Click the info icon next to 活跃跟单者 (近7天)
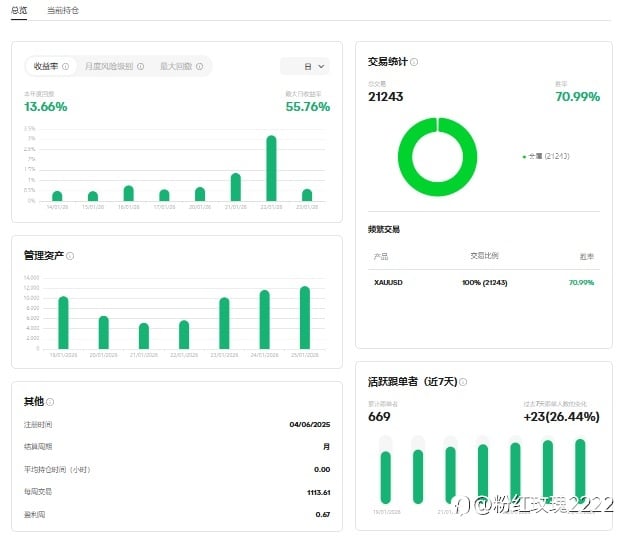The image size is (620, 540). [463, 382]
